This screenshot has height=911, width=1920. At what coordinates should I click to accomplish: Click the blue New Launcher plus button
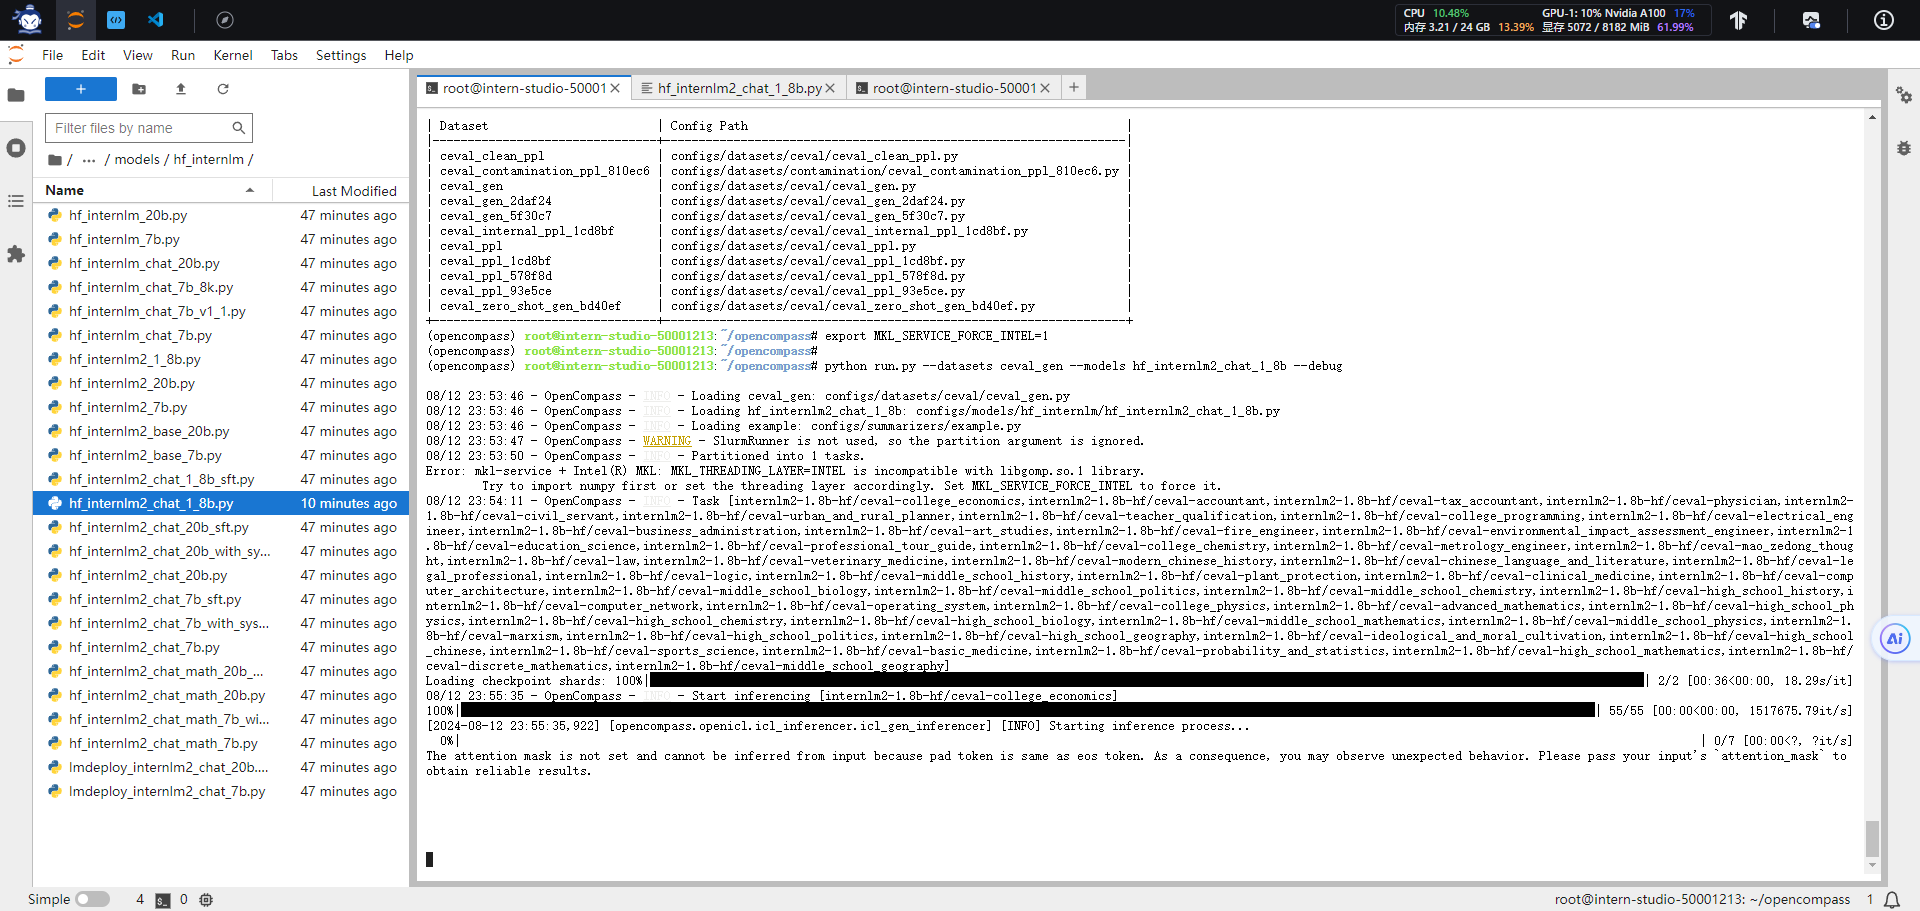click(x=81, y=89)
